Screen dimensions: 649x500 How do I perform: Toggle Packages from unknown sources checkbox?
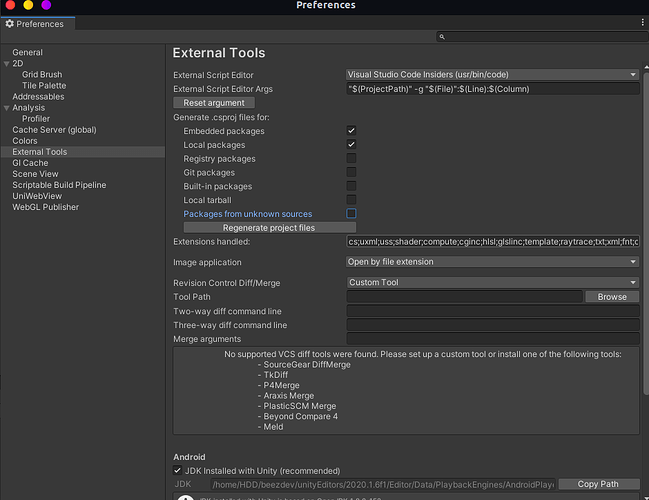click(351, 213)
